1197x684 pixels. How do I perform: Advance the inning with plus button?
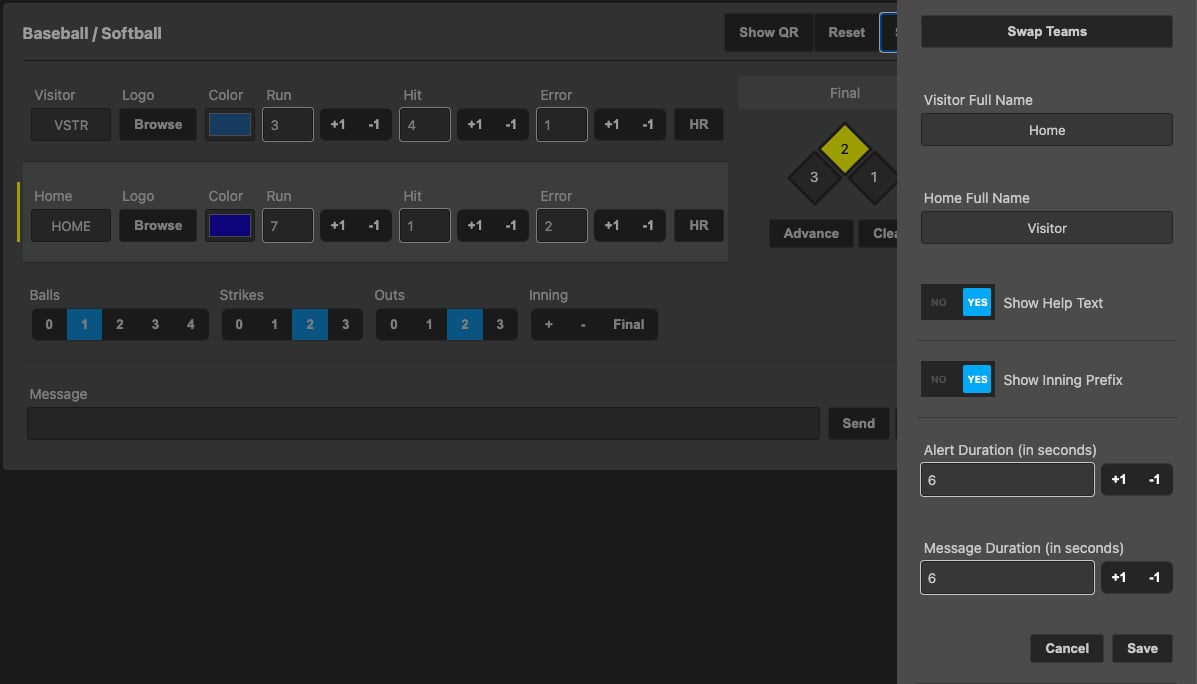[548, 324]
